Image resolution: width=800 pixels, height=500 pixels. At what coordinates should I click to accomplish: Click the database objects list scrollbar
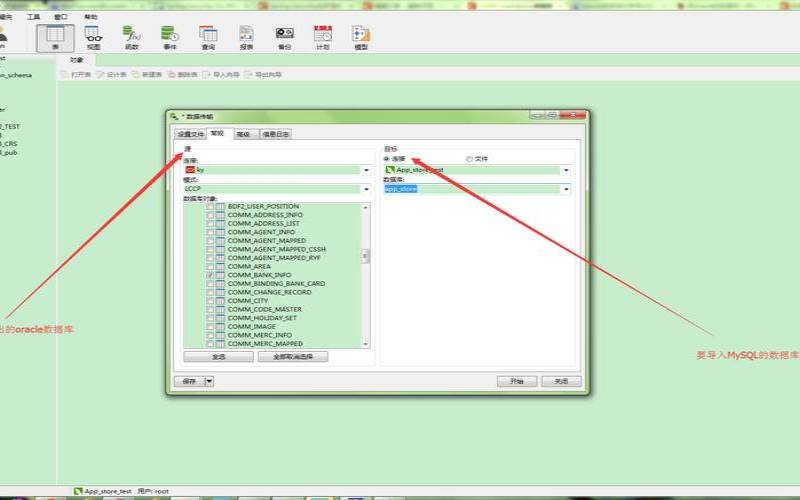pyautogui.click(x=365, y=256)
